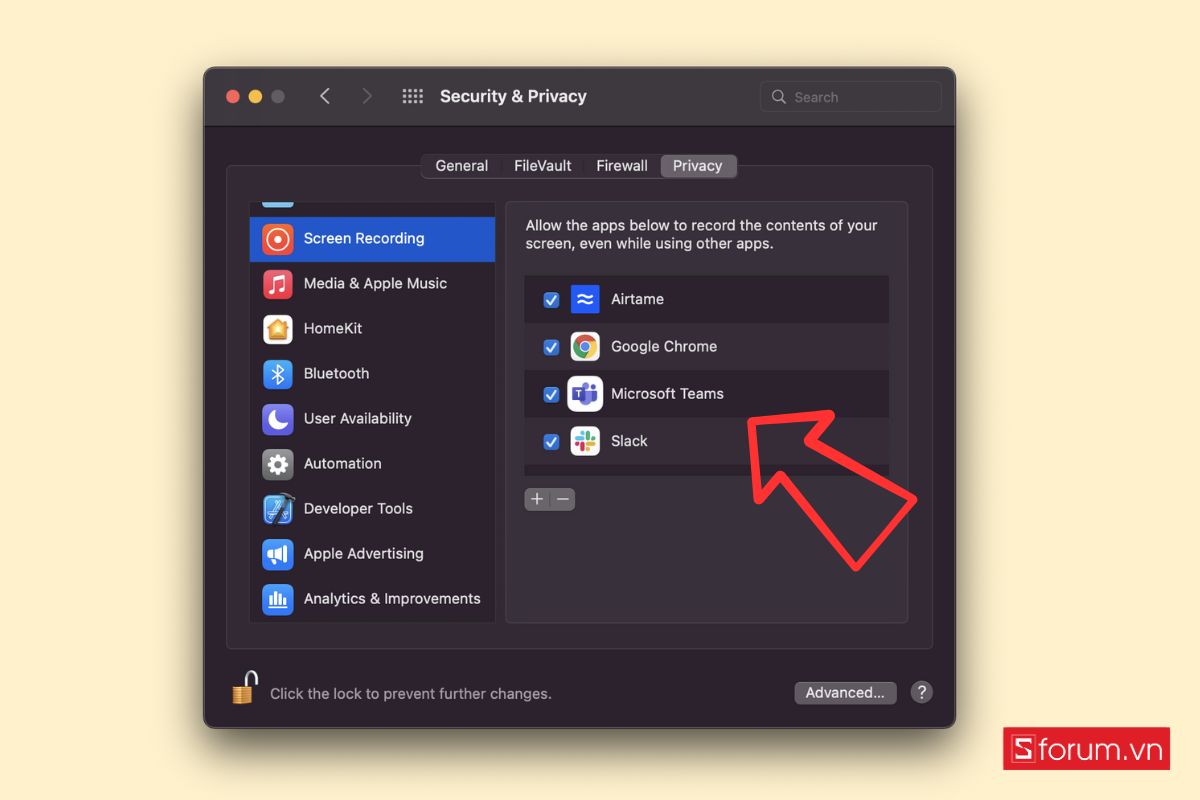Switch to the Firewall tab
The height and width of the screenshot is (800, 1200).
(622, 166)
